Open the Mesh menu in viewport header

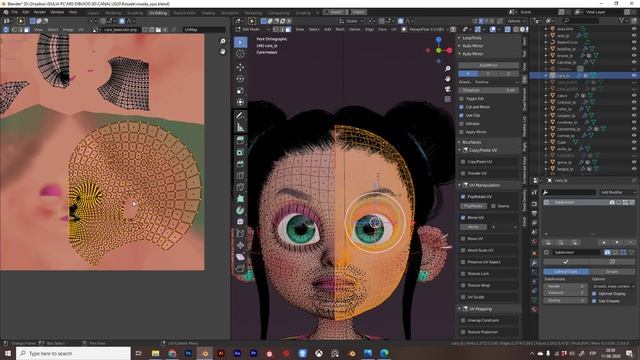(340, 29)
